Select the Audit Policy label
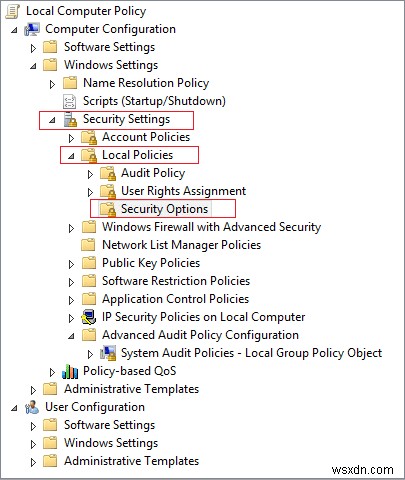405x480 pixels. point(153,173)
